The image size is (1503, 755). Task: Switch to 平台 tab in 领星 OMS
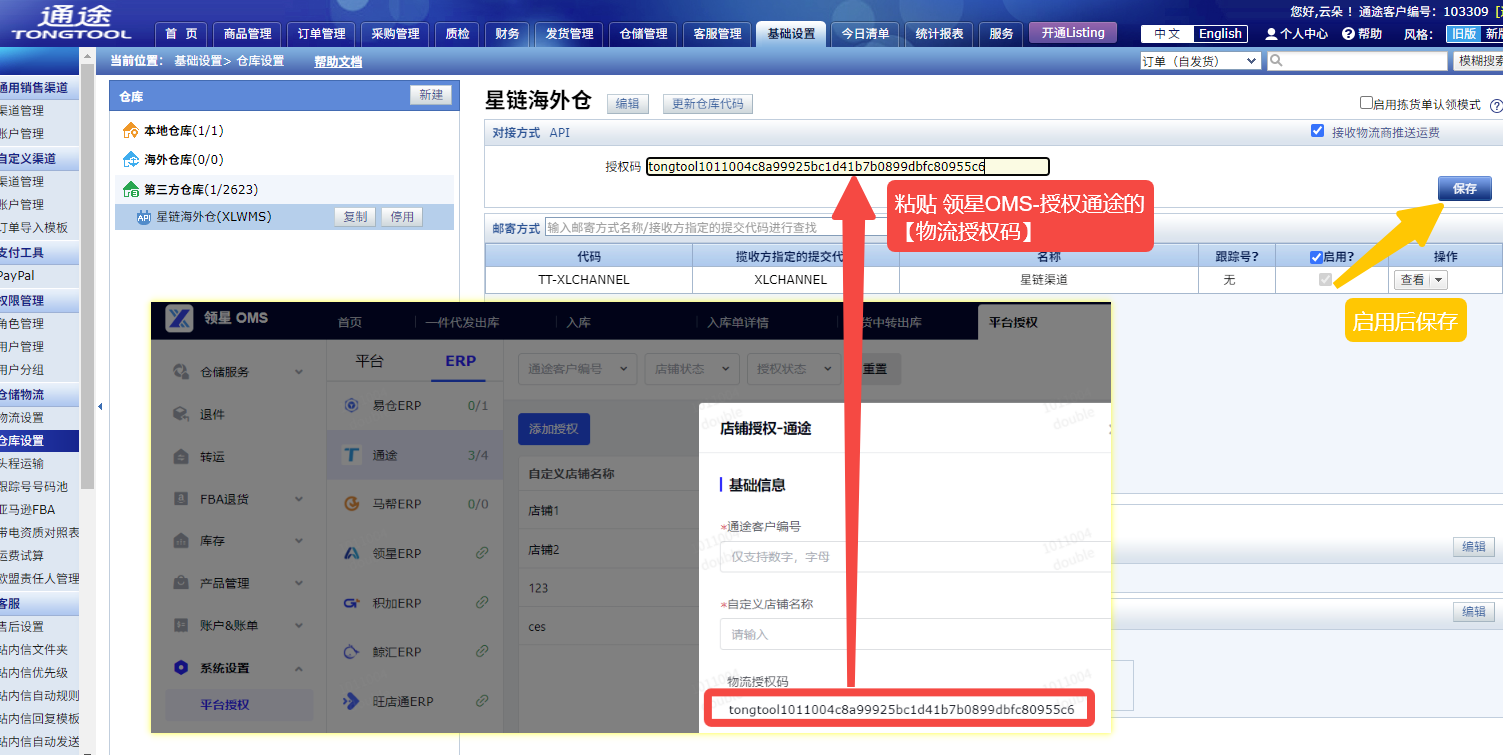(x=369, y=361)
